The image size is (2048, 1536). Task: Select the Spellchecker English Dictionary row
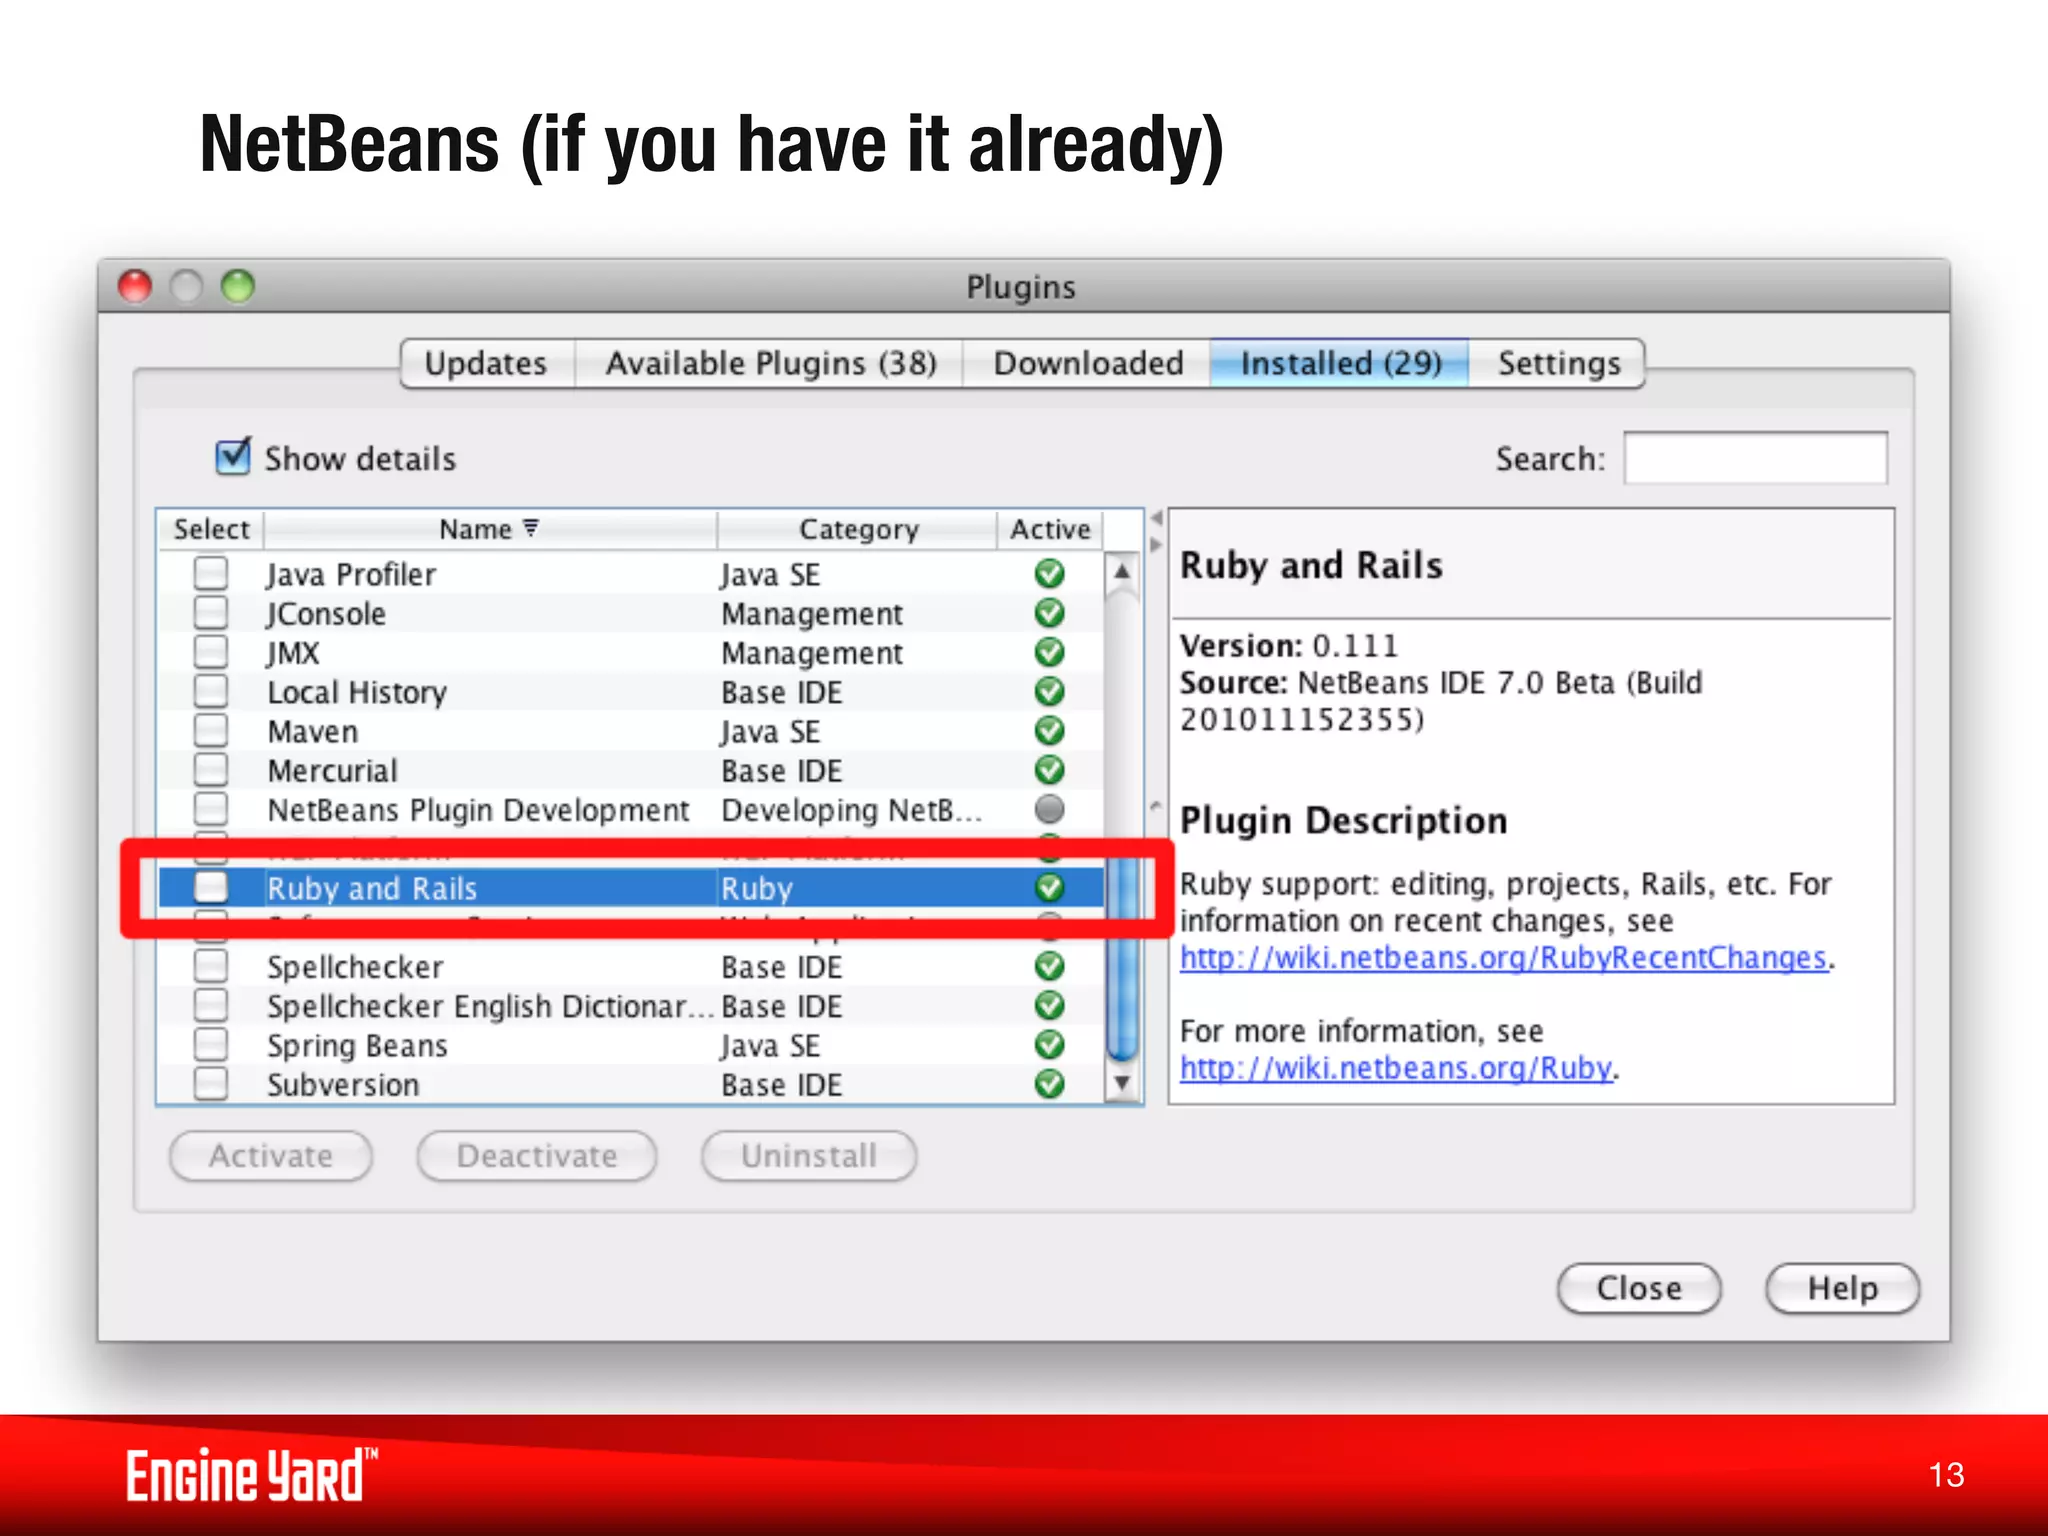point(632,1005)
